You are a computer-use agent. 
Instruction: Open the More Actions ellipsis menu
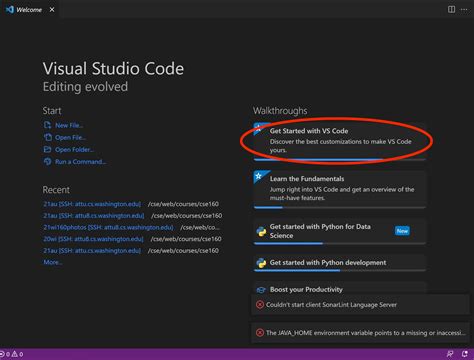(x=464, y=10)
